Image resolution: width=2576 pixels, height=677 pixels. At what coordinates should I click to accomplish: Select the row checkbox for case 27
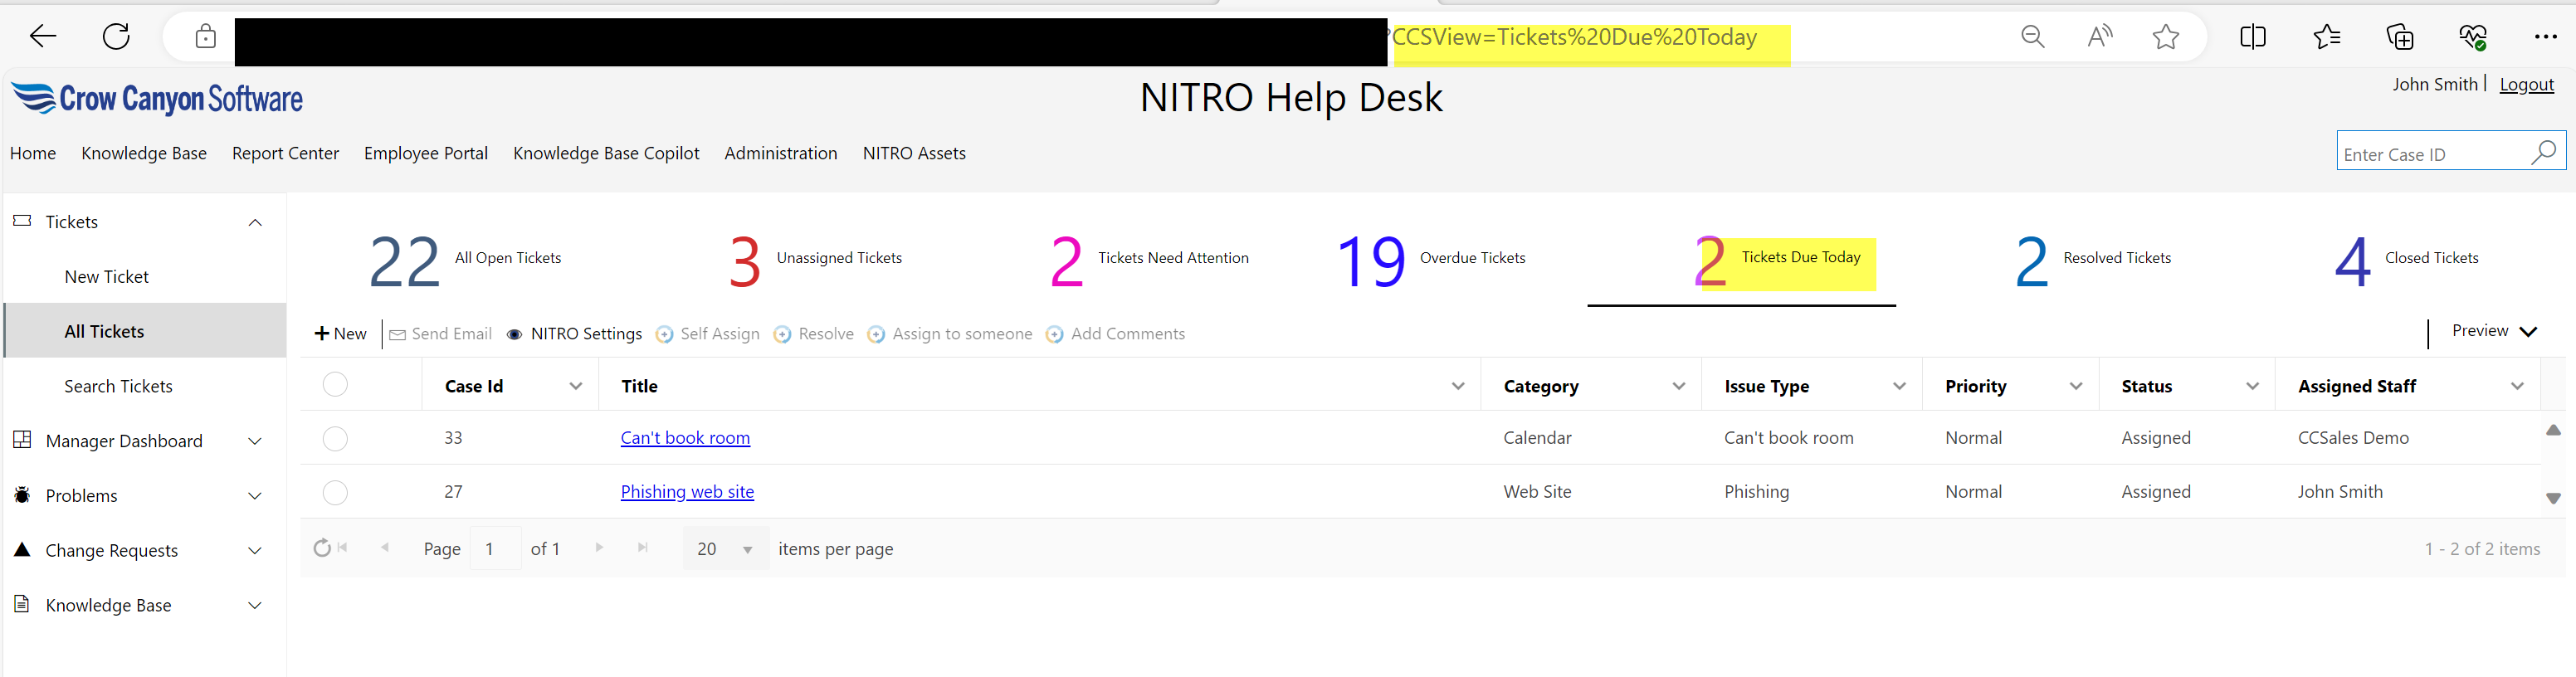(x=335, y=493)
